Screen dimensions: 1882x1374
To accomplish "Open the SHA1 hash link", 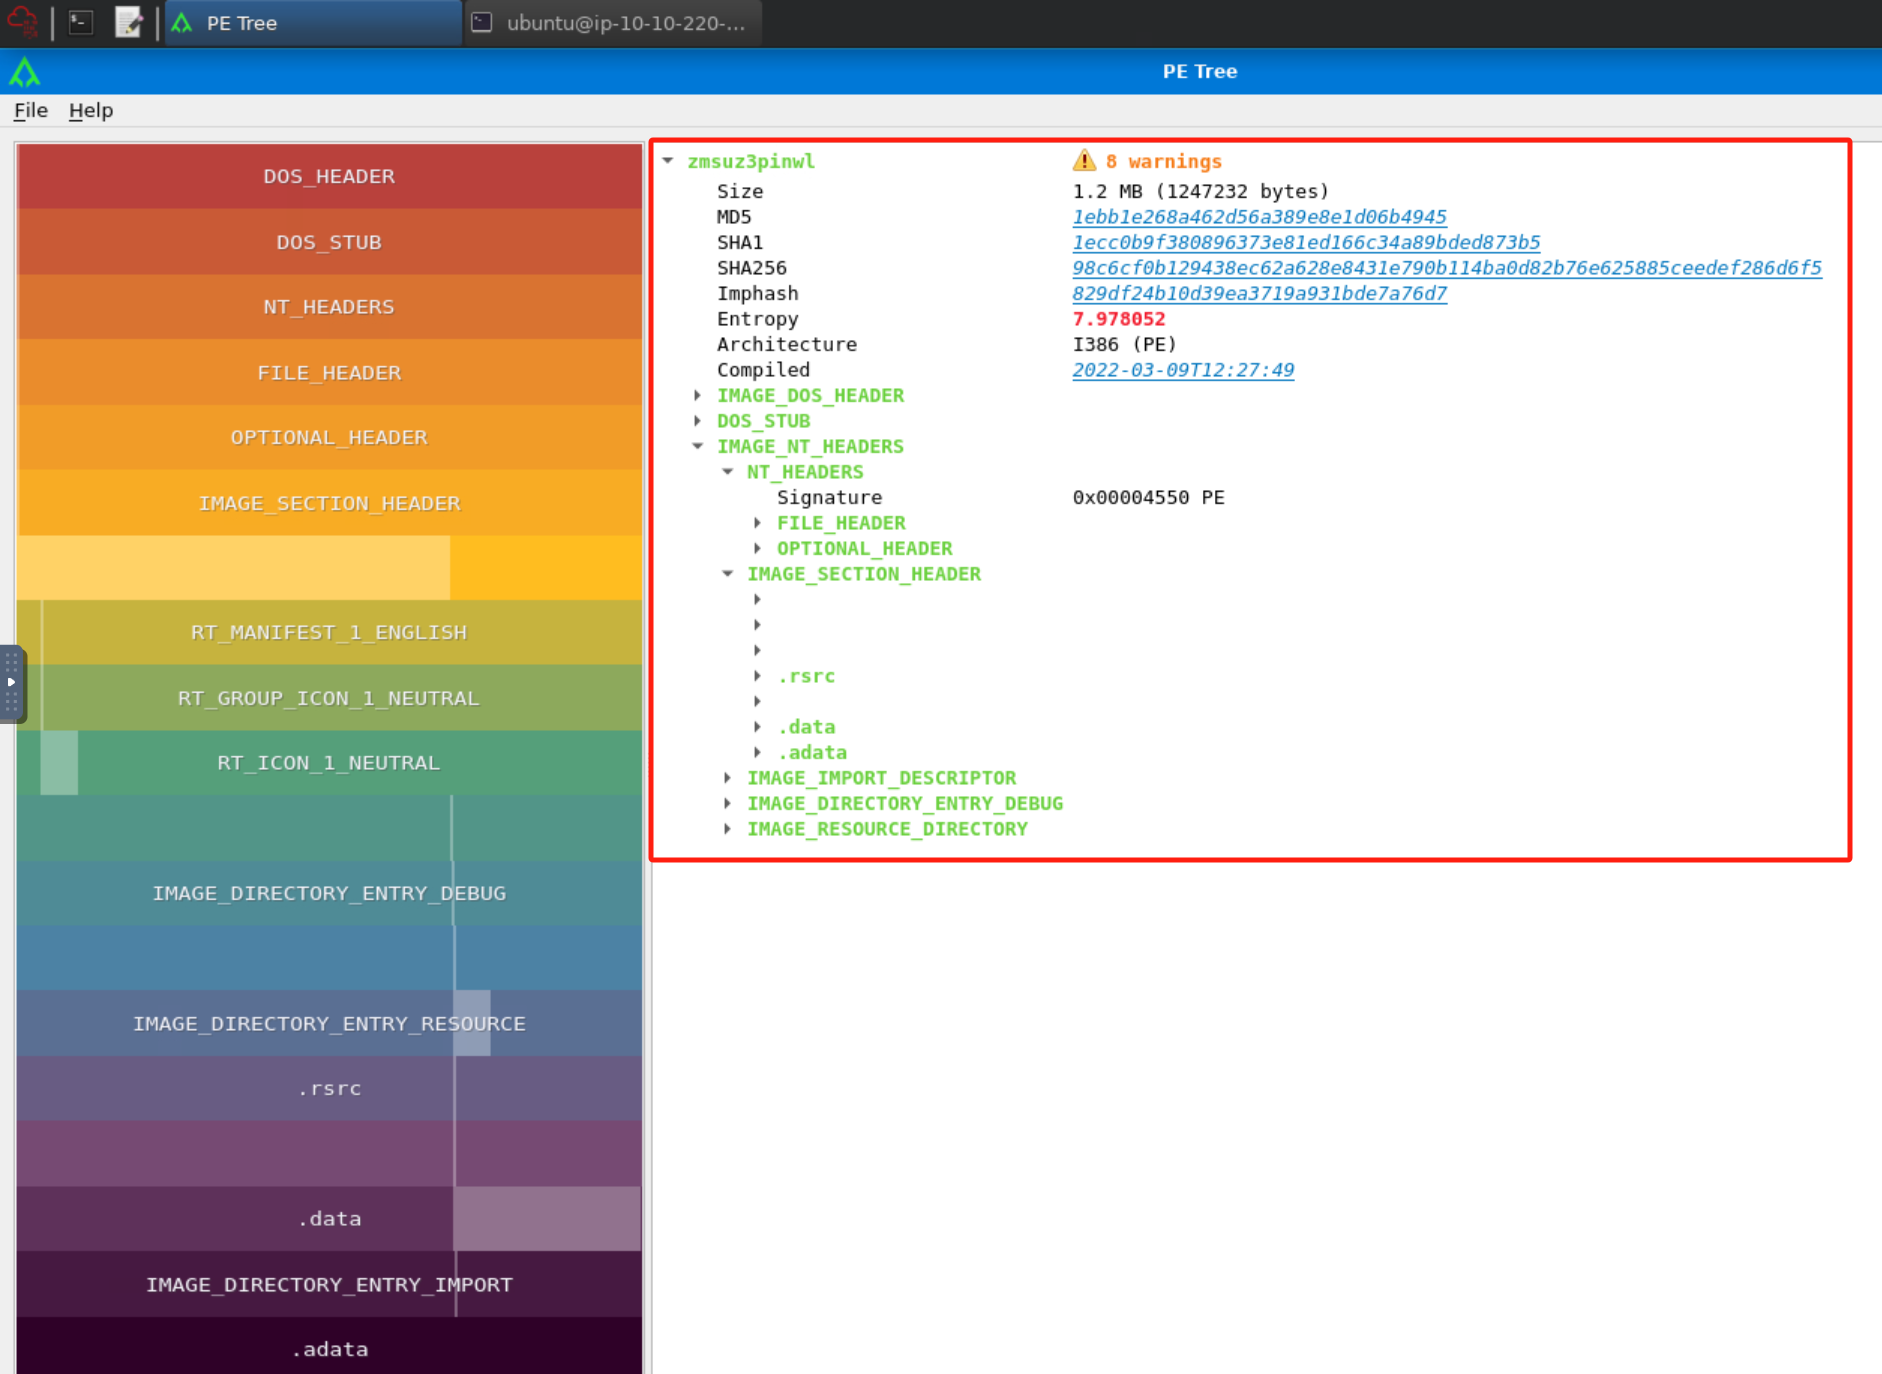I will pos(1306,242).
